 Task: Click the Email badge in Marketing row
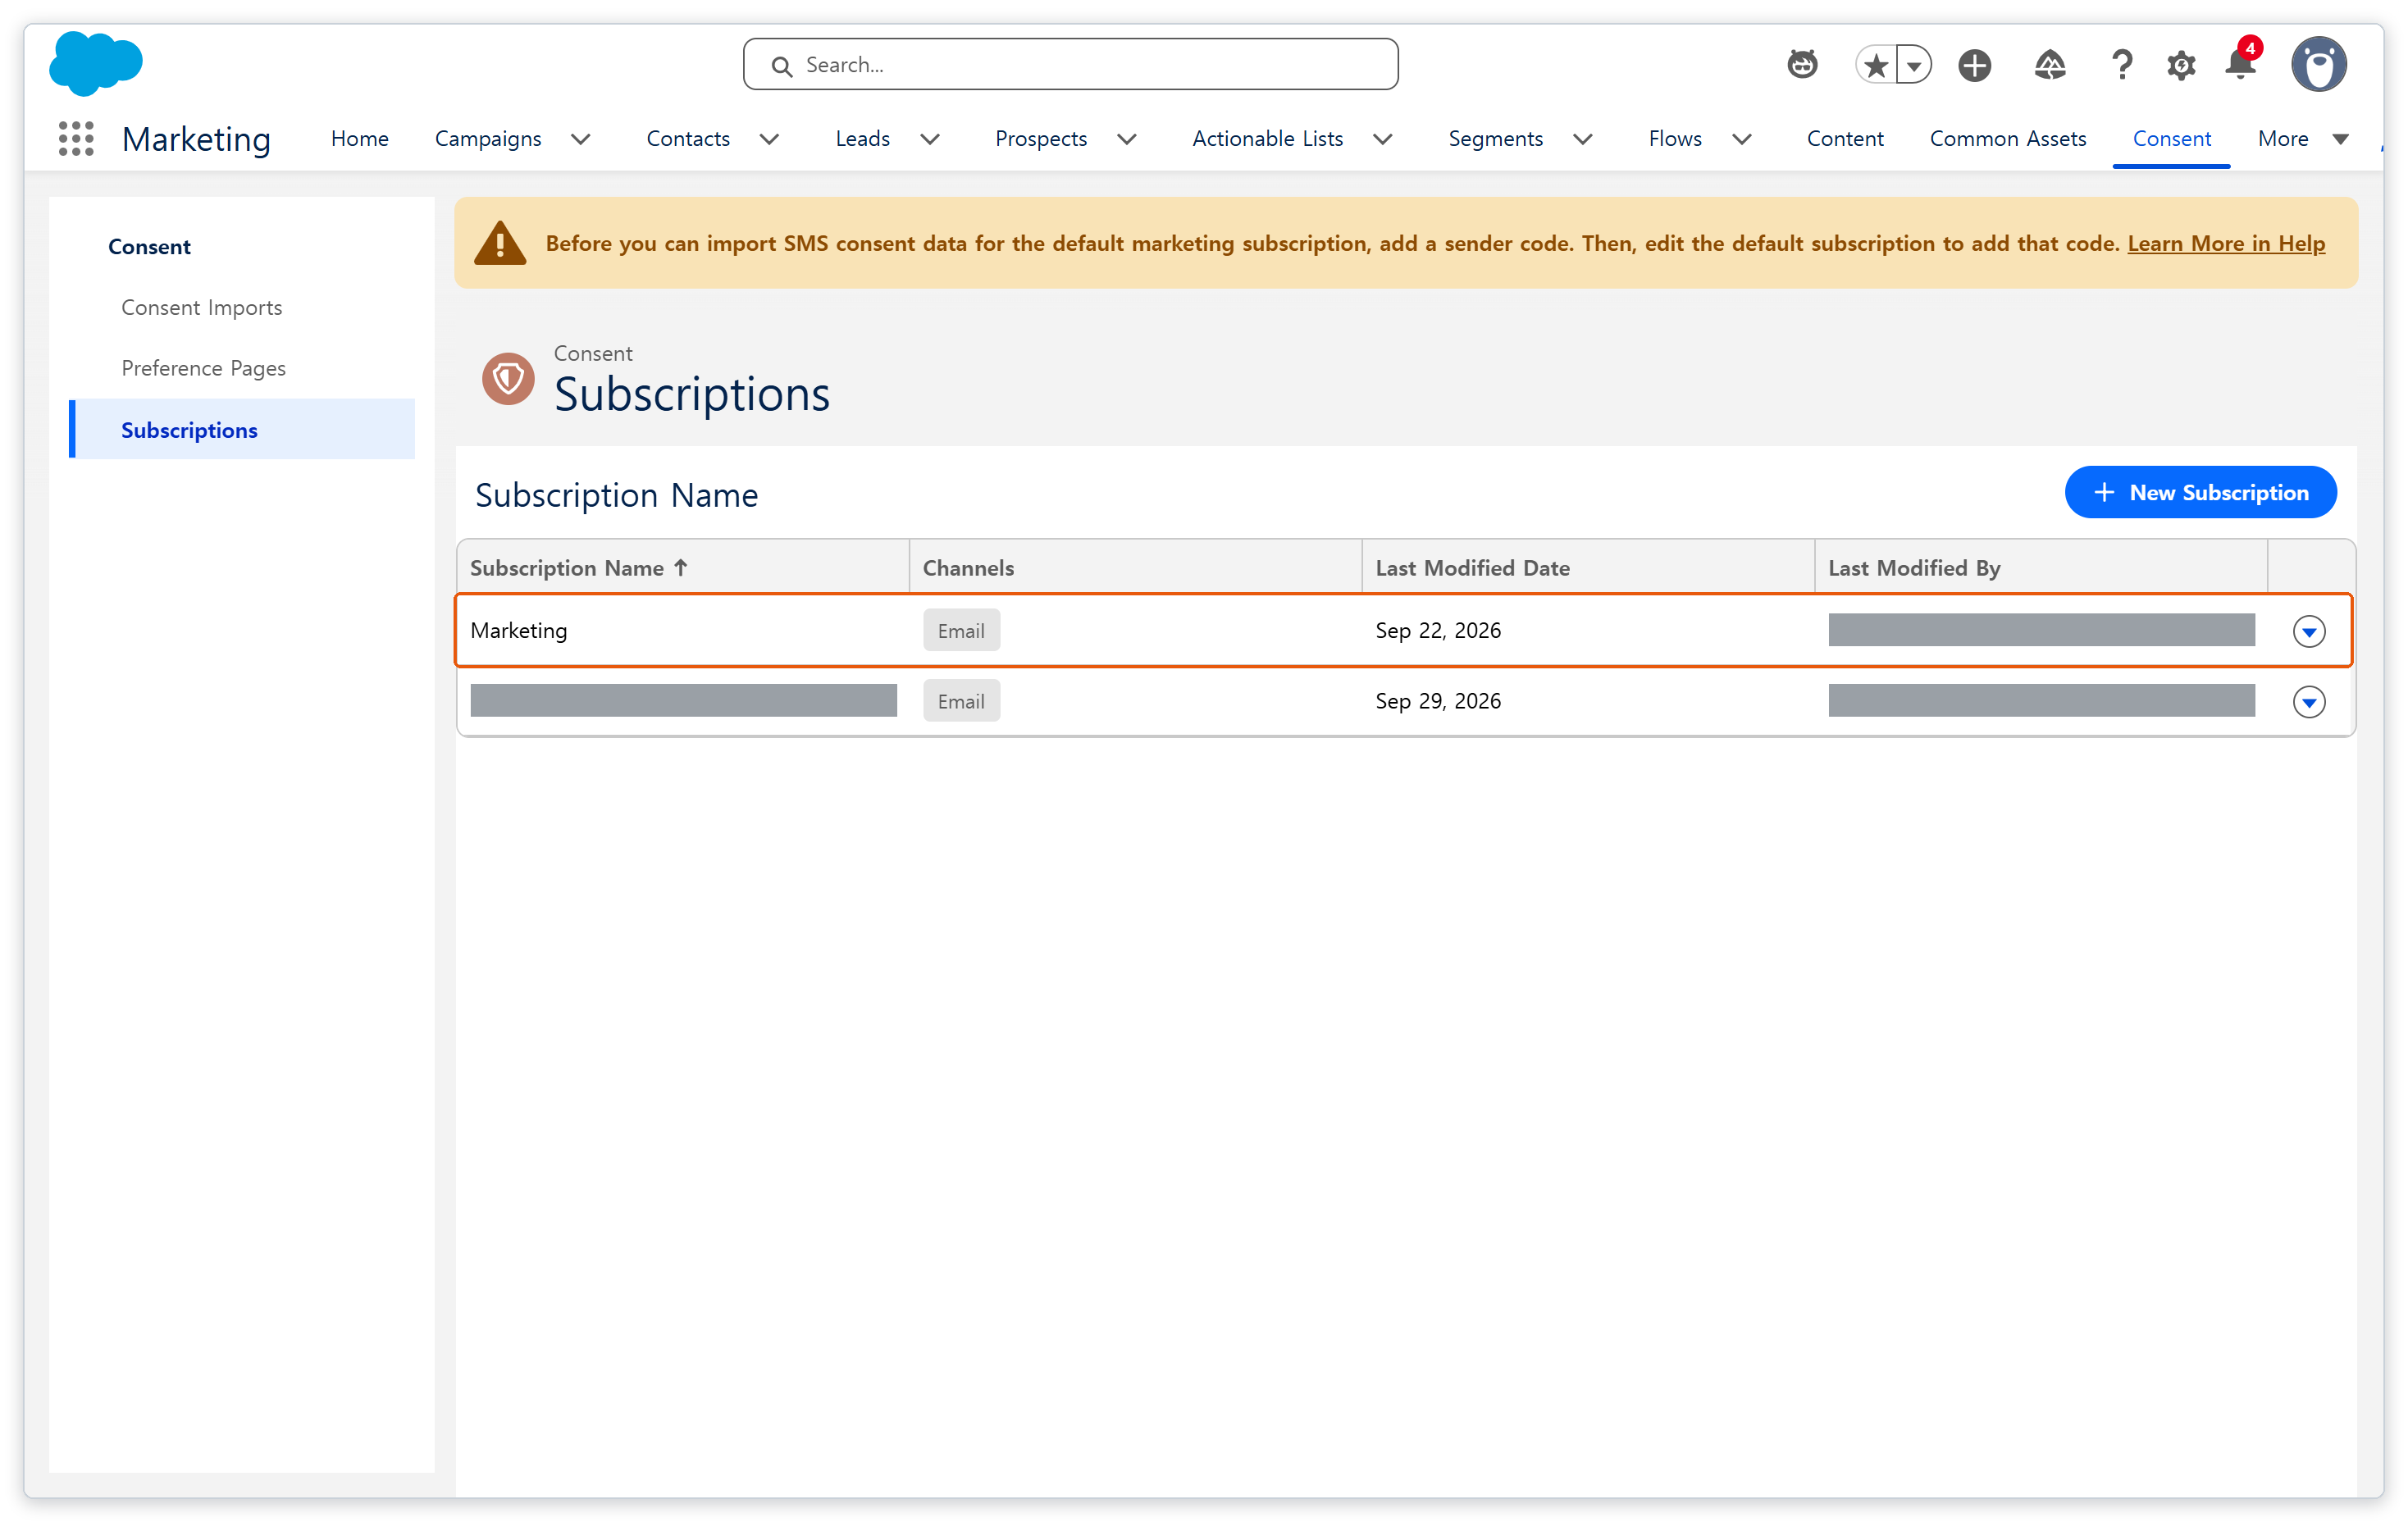961,631
